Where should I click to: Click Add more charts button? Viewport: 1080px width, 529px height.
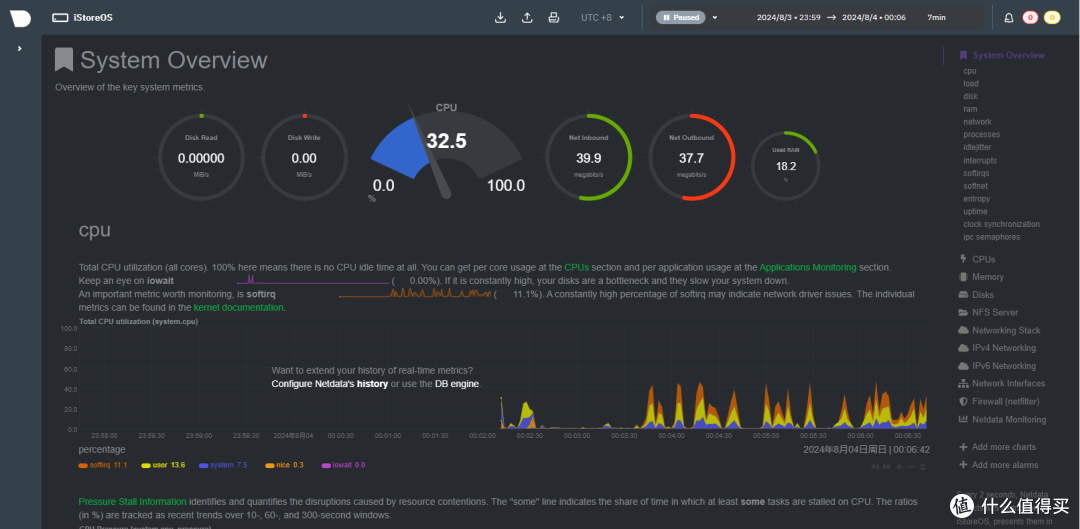point(997,447)
